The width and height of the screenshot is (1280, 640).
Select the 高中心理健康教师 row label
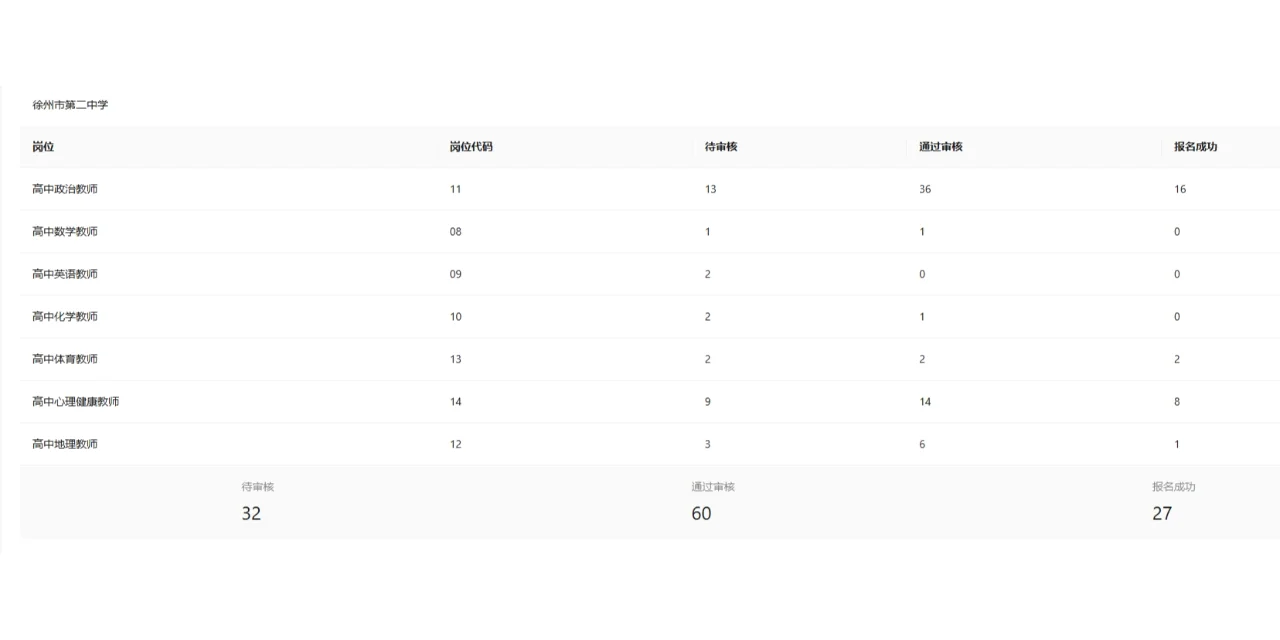pos(76,402)
